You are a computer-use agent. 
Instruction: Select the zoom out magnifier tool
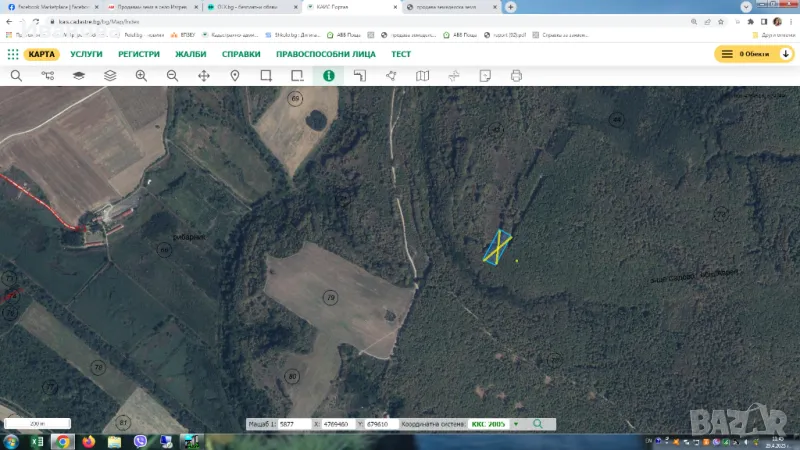(x=172, y=76)
